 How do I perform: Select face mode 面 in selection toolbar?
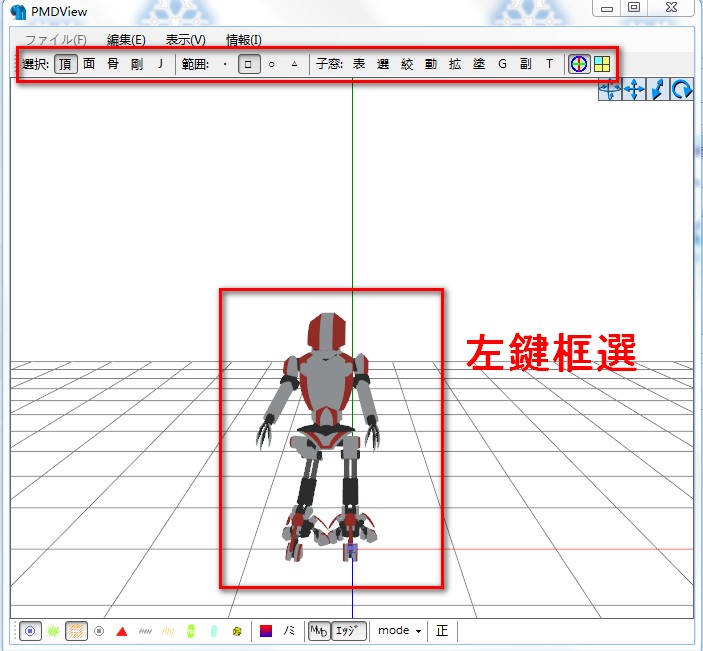click(x=89, y=64)
